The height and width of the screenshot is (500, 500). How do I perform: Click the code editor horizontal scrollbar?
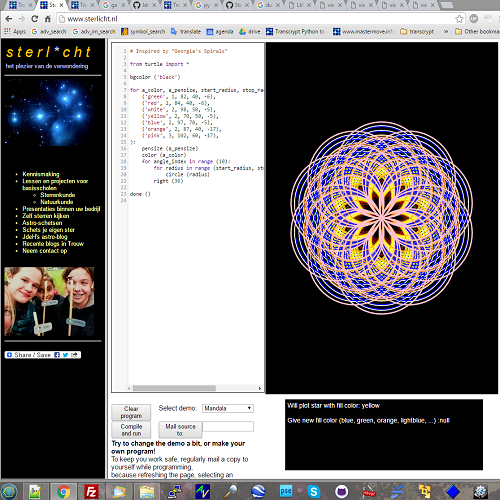pyautogui.click(x=174, y=388)
